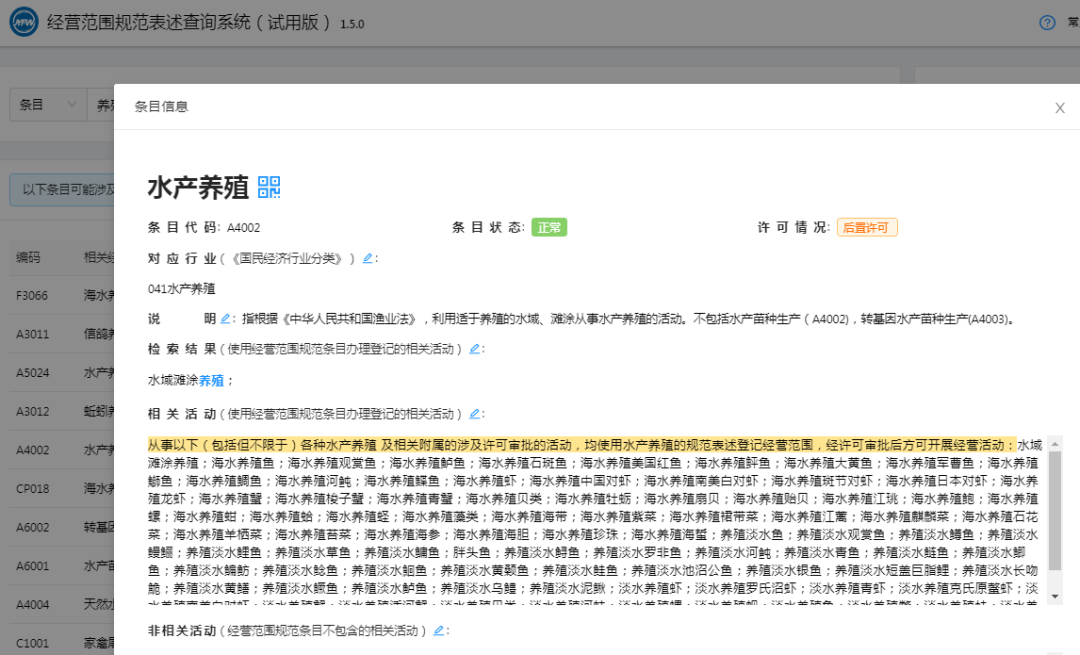Click the edit pencil after 说明
This screenshot has height=655, width=1080.
225,319
